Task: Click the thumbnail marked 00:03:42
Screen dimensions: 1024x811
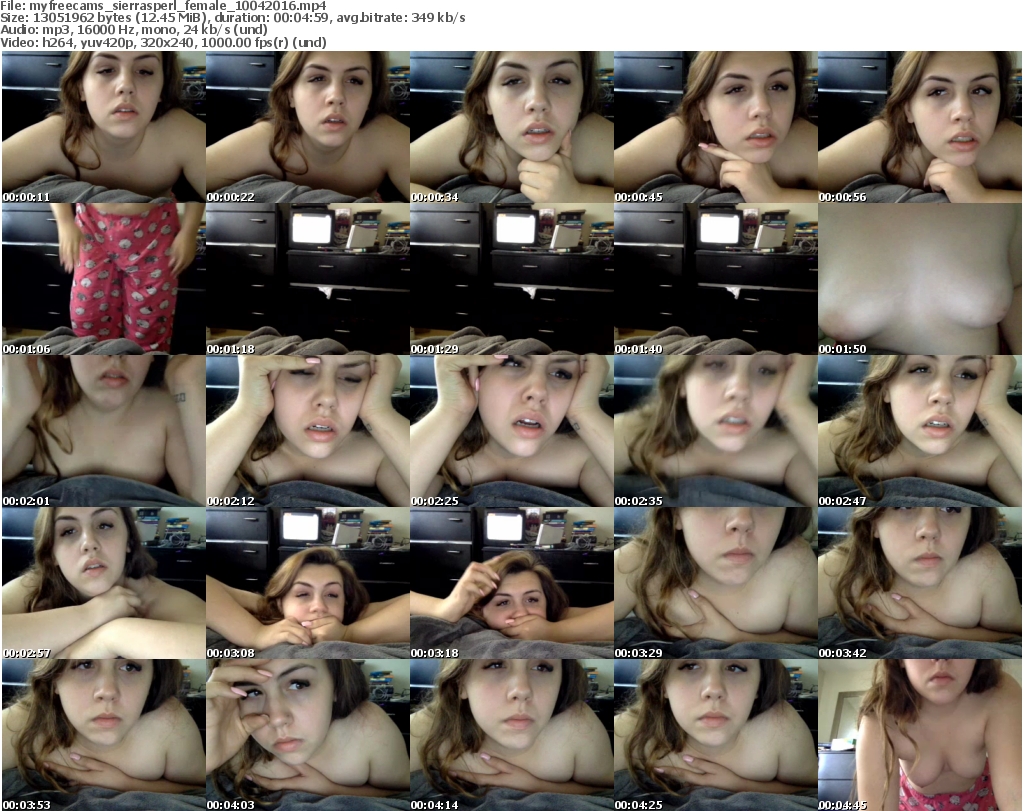Action: pyautogui.click(x=919, y=583)
